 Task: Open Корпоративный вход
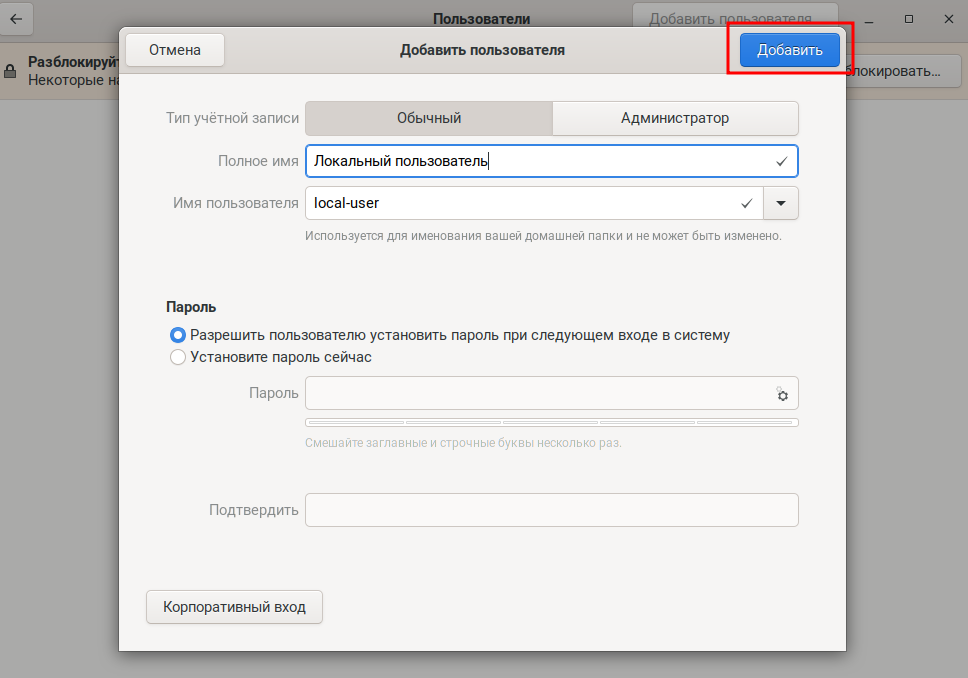234,606
